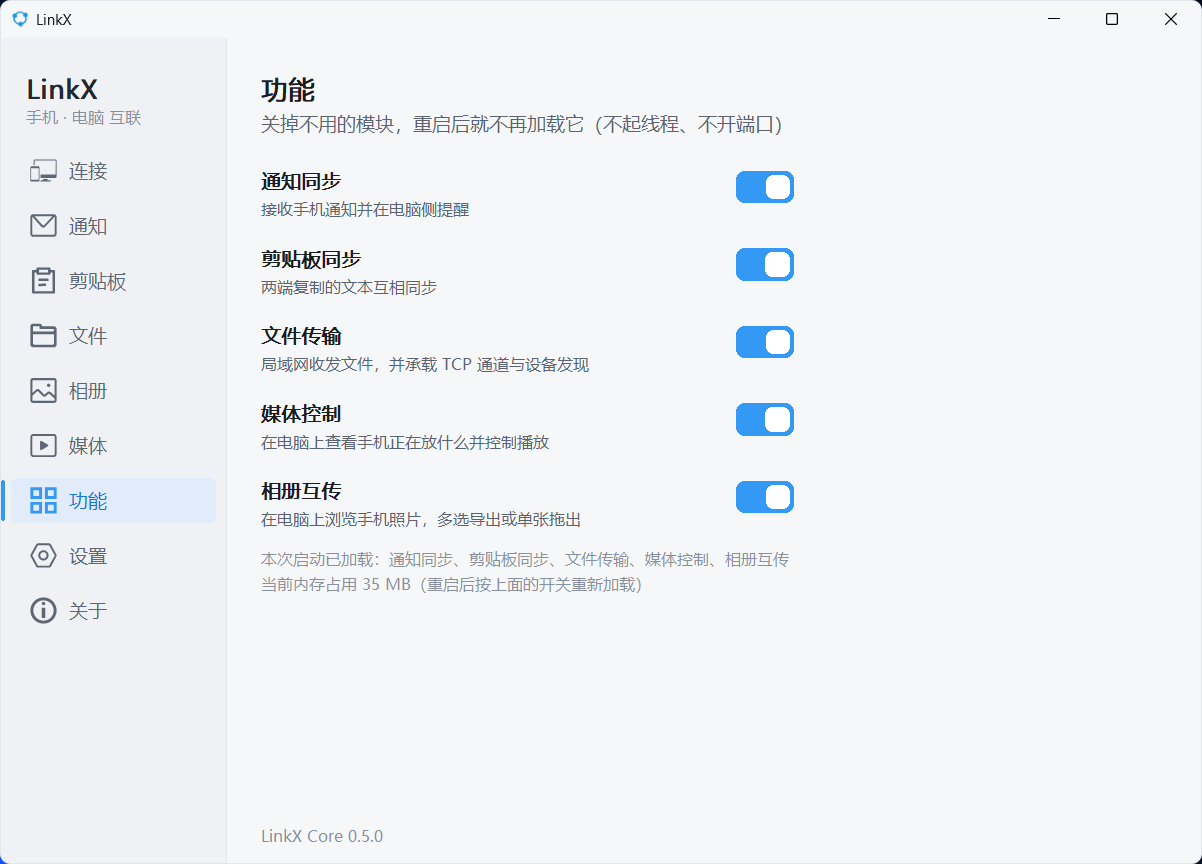Click the 设置 hexagon gear icon
Image resolution: width=1202 pixels, height=864 pixels.
coord(43,556)
